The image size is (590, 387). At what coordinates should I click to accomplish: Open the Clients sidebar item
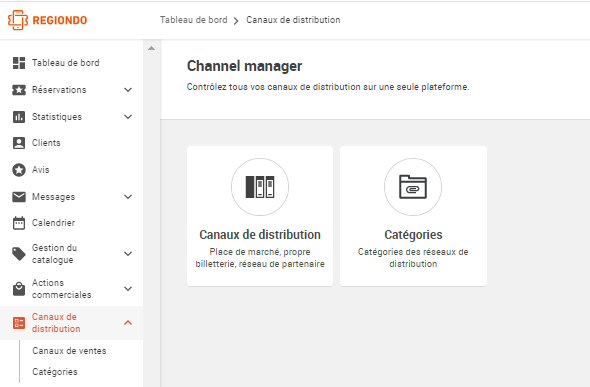pos(46,143)
